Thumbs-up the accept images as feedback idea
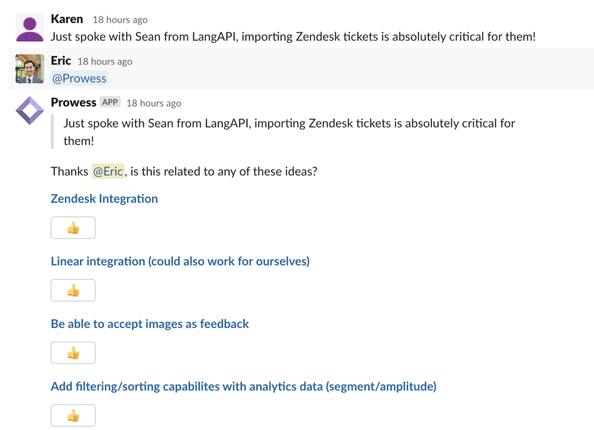594x430 pixels. (73, 353)
